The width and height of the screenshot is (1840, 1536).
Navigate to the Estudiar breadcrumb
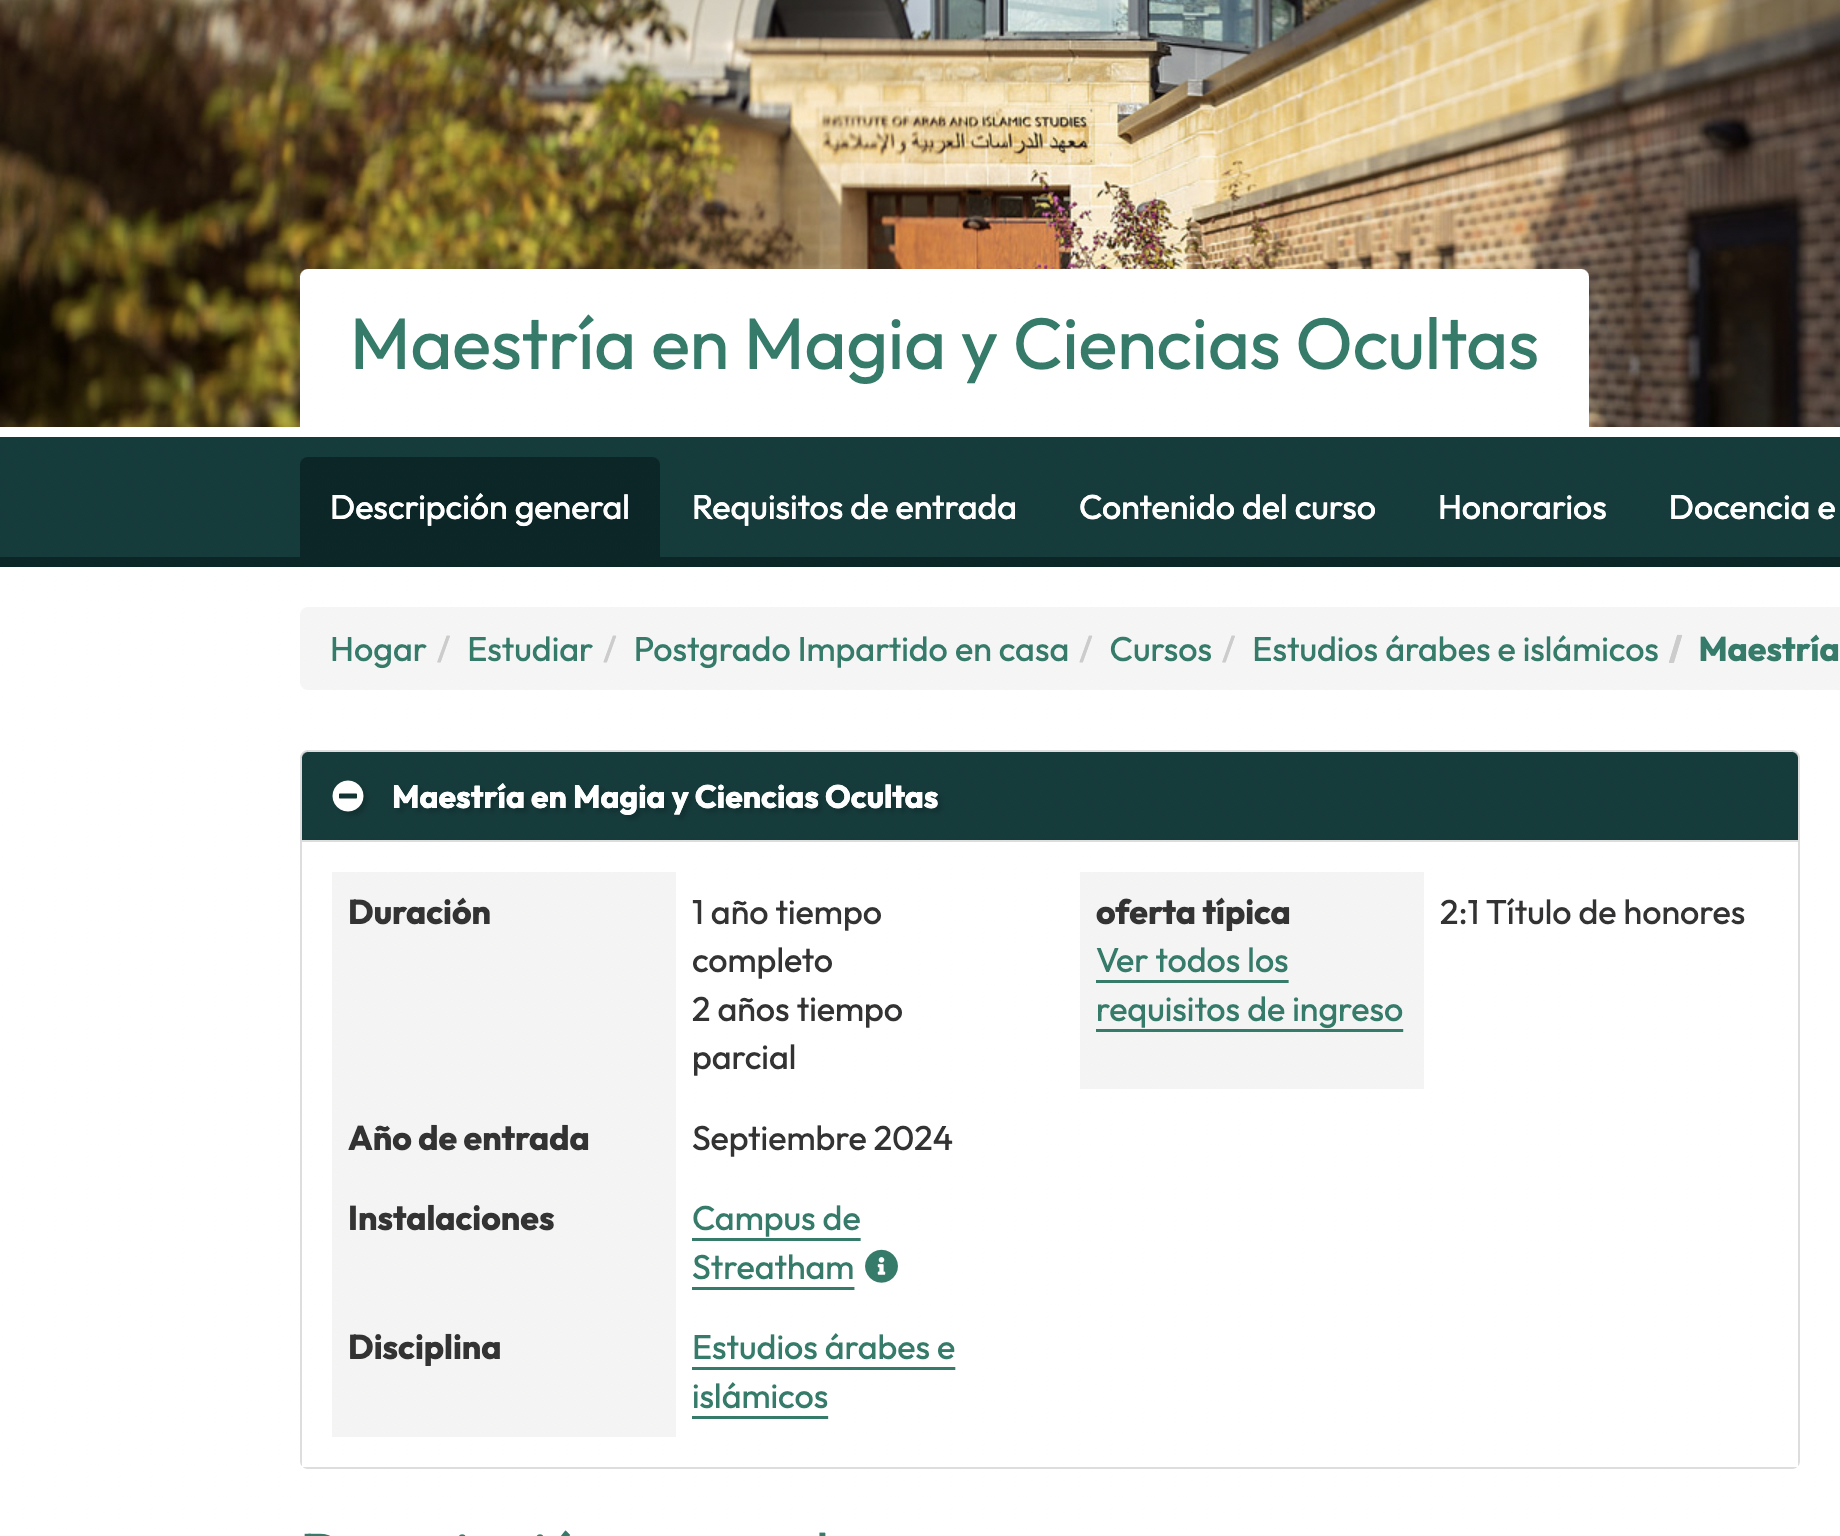click(x=530, y=650)
